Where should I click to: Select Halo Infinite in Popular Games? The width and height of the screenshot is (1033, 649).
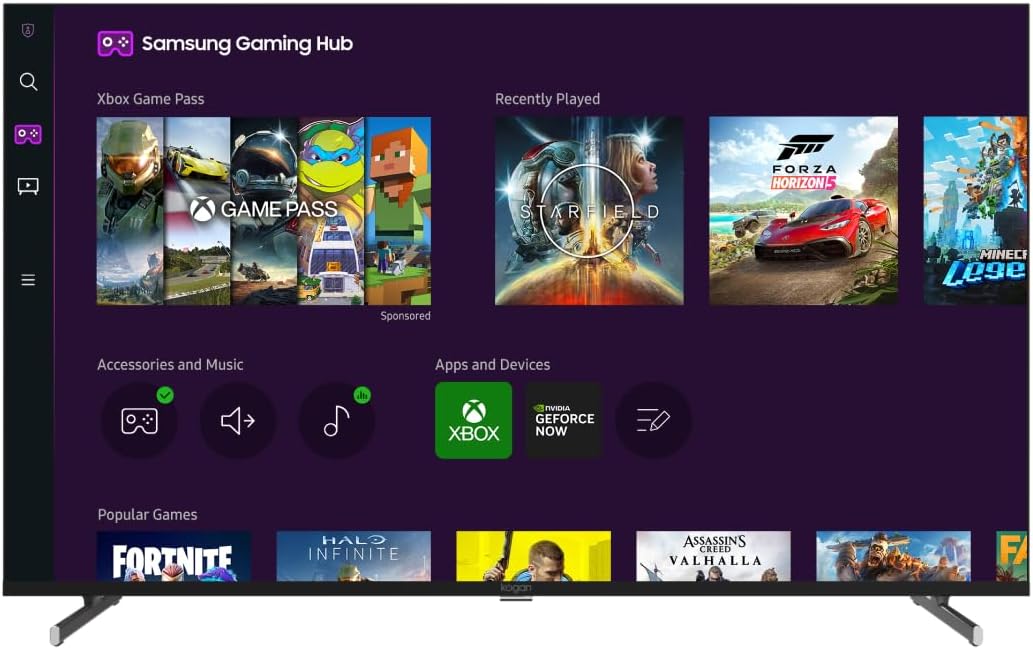pos(353,556)
